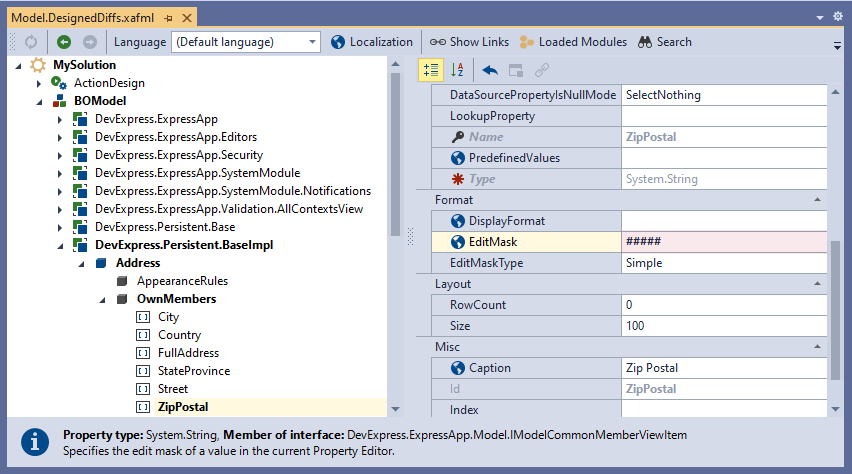
Task: Click the reload/refresh toolbar icon
Action: pyautogui.click(x=31, y=42)
